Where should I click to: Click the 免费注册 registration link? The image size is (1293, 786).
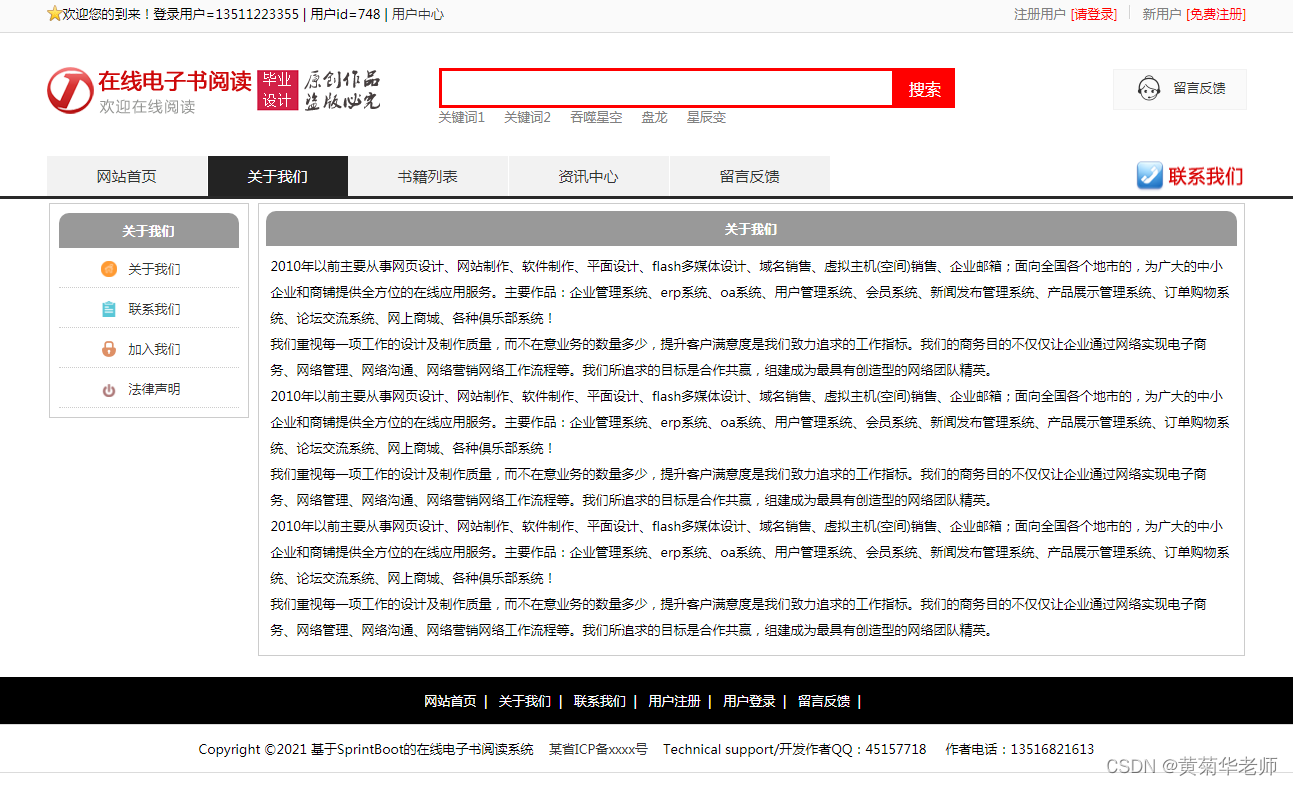(1214, 15)
